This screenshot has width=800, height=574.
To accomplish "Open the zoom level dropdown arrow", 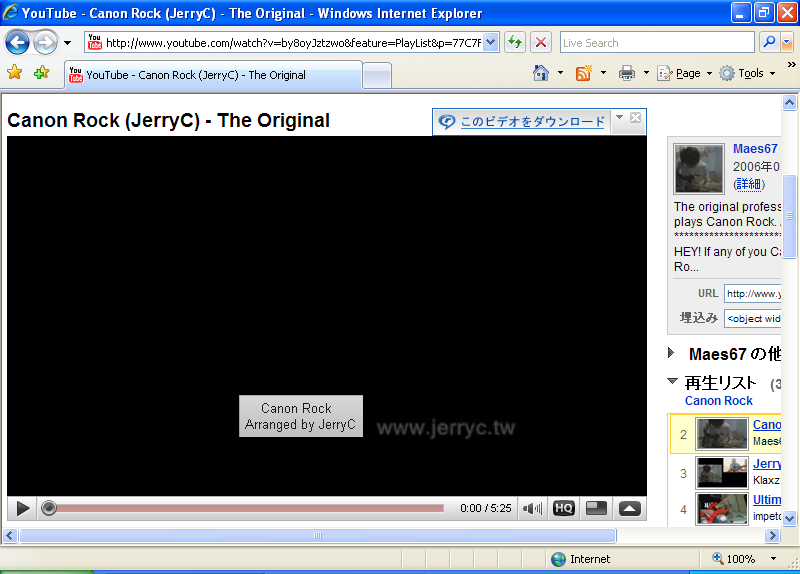I will tap(773, 559).
